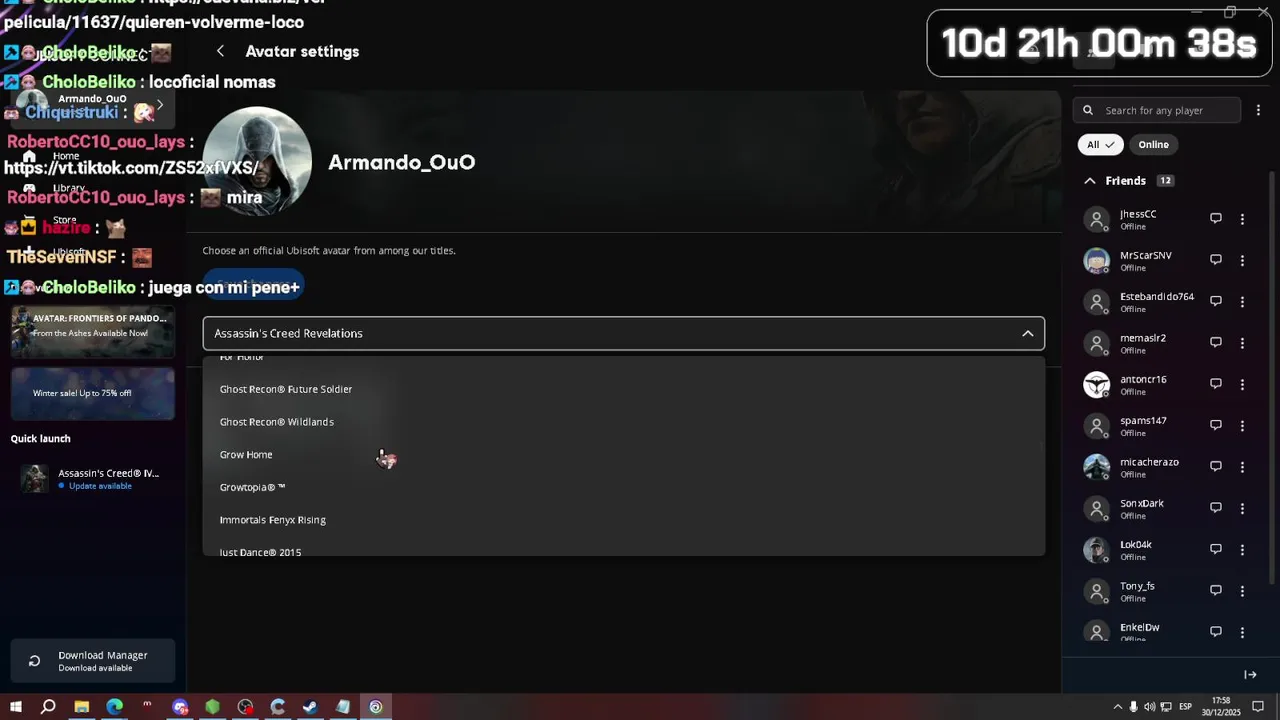Viewport: 1280px width, 720px height.
Task: Click micacherazo's friend avatar
Action: 1097,467
